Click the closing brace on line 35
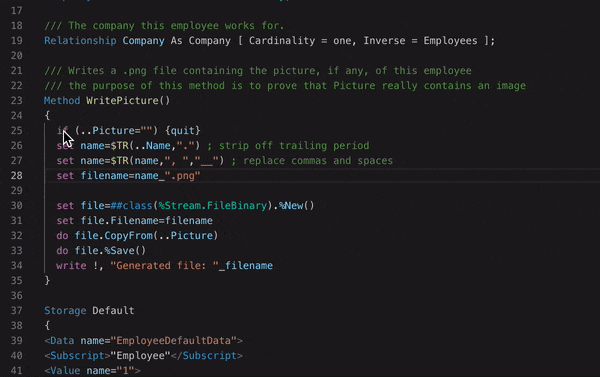This screenshot has height=377, width=600. pyautogui.click(x=47, y=281)
